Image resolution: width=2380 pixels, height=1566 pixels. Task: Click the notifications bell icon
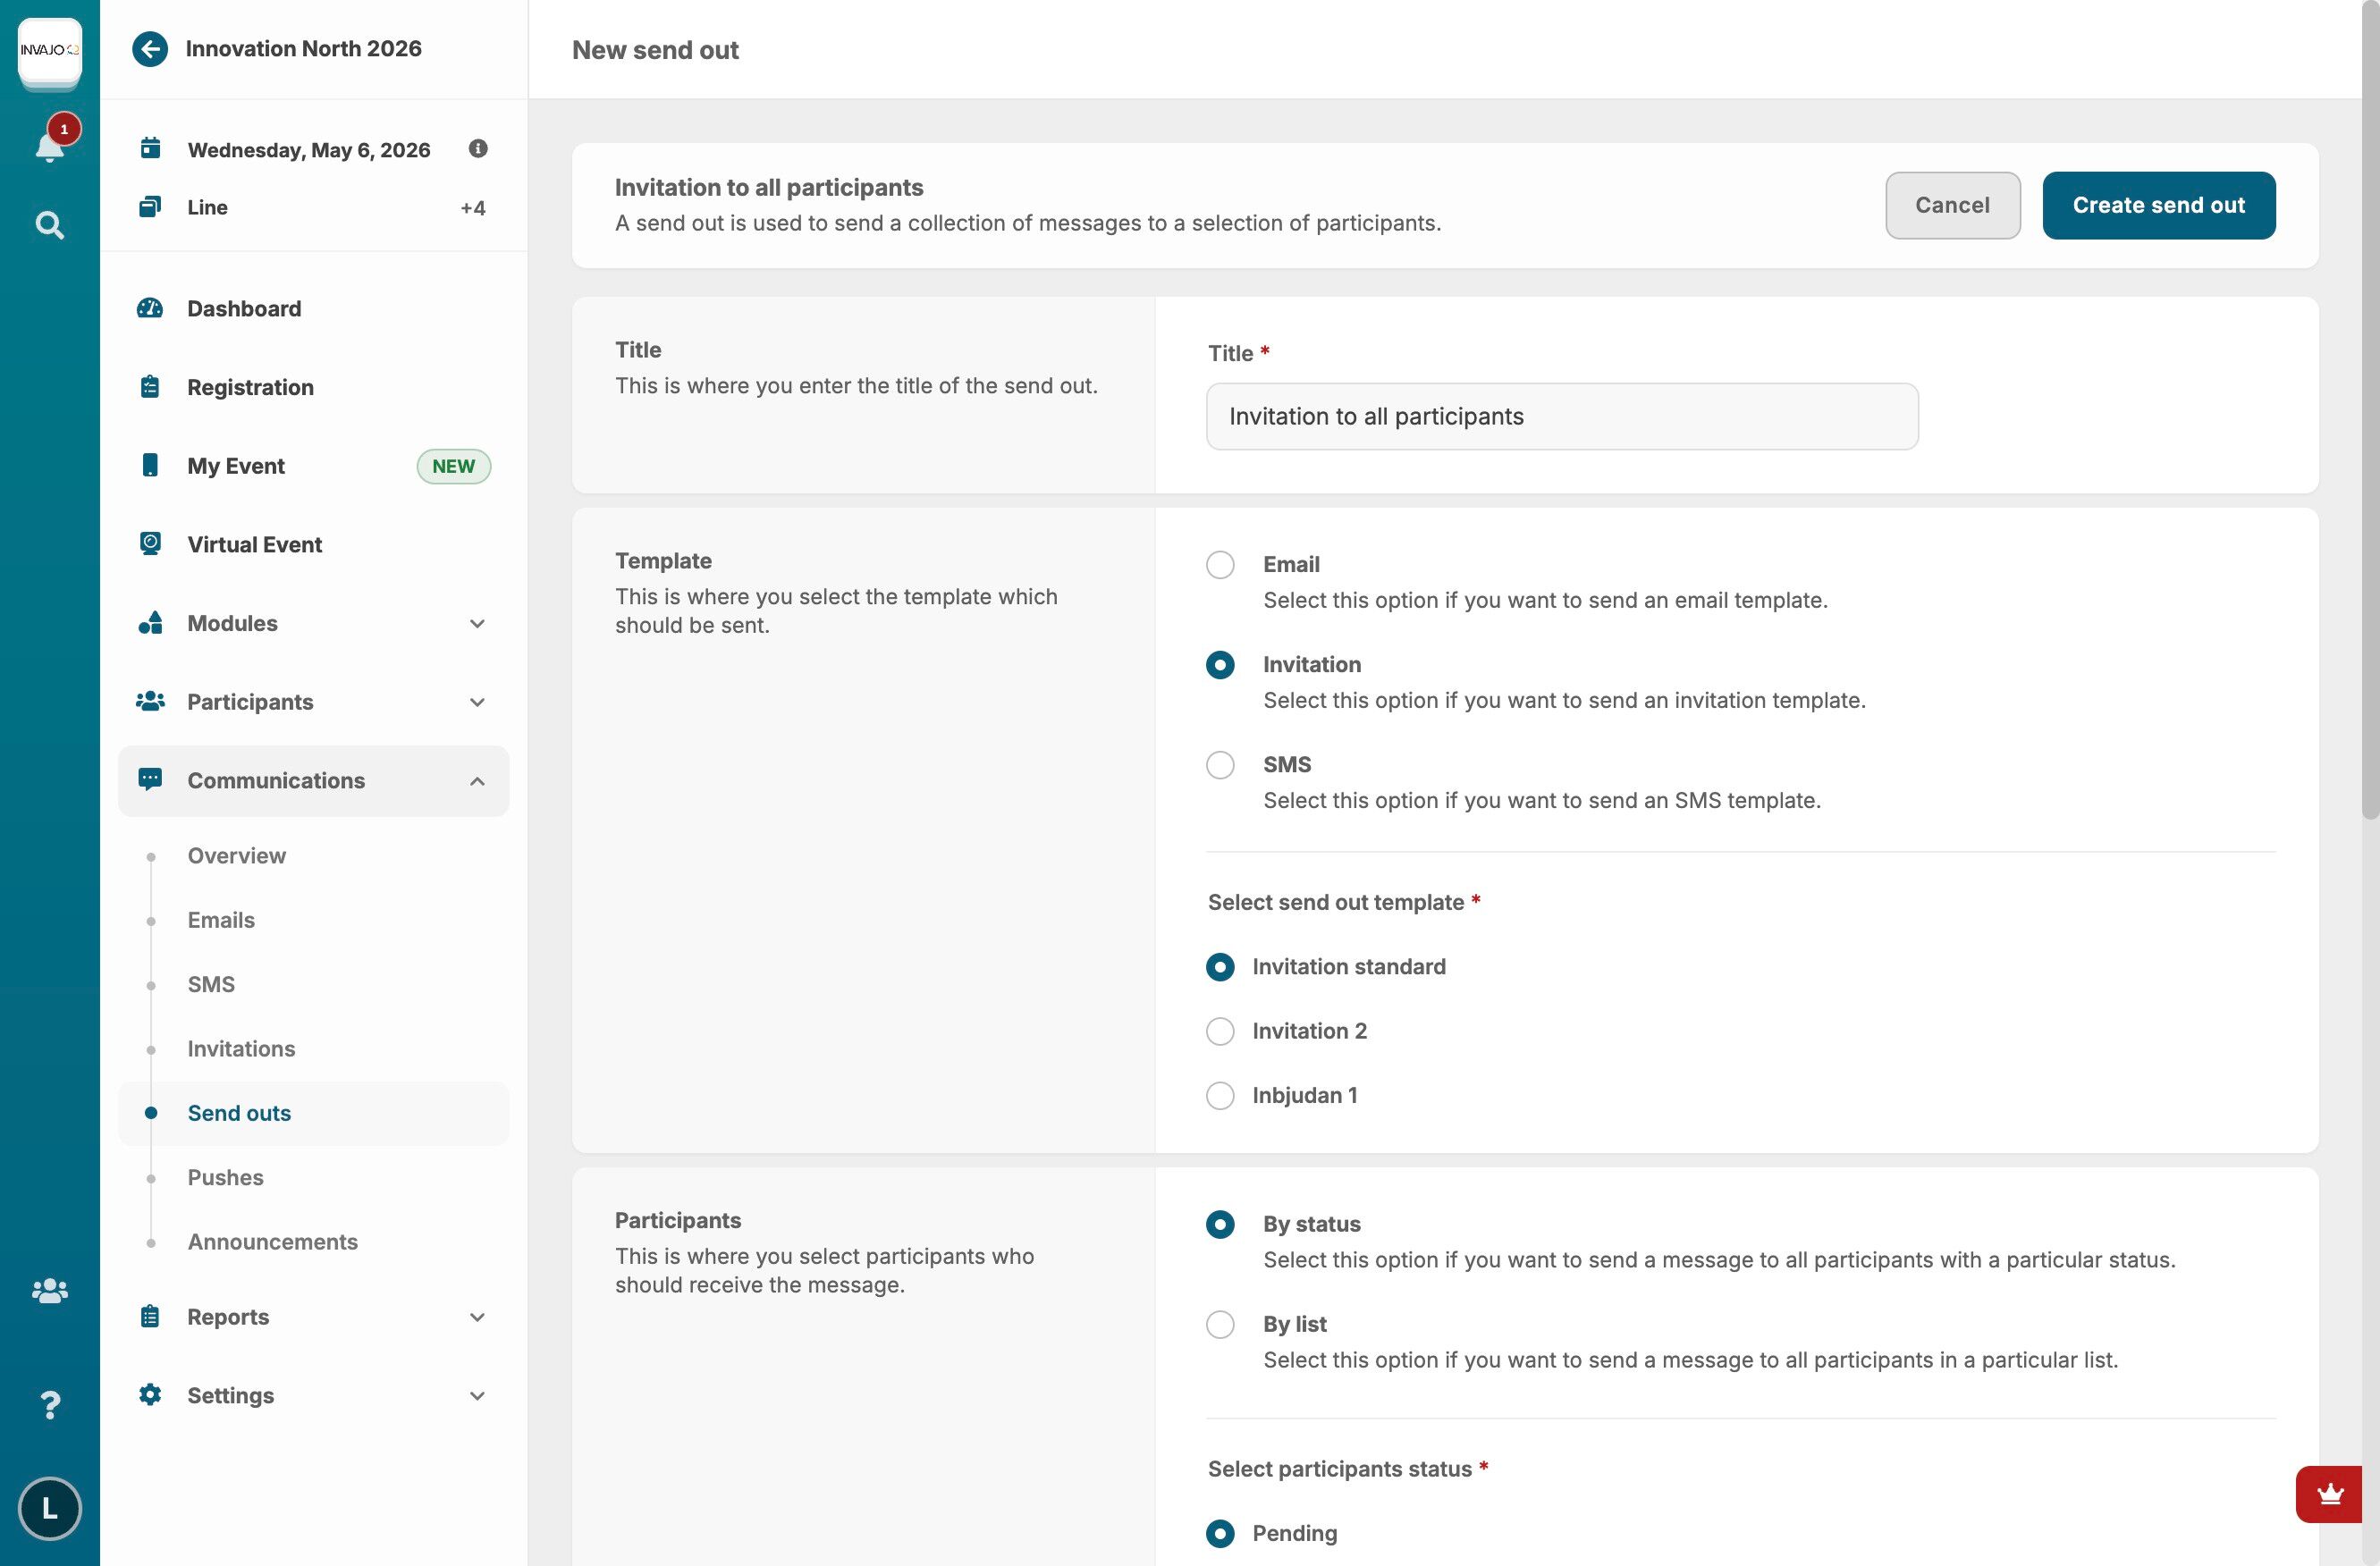49,147
